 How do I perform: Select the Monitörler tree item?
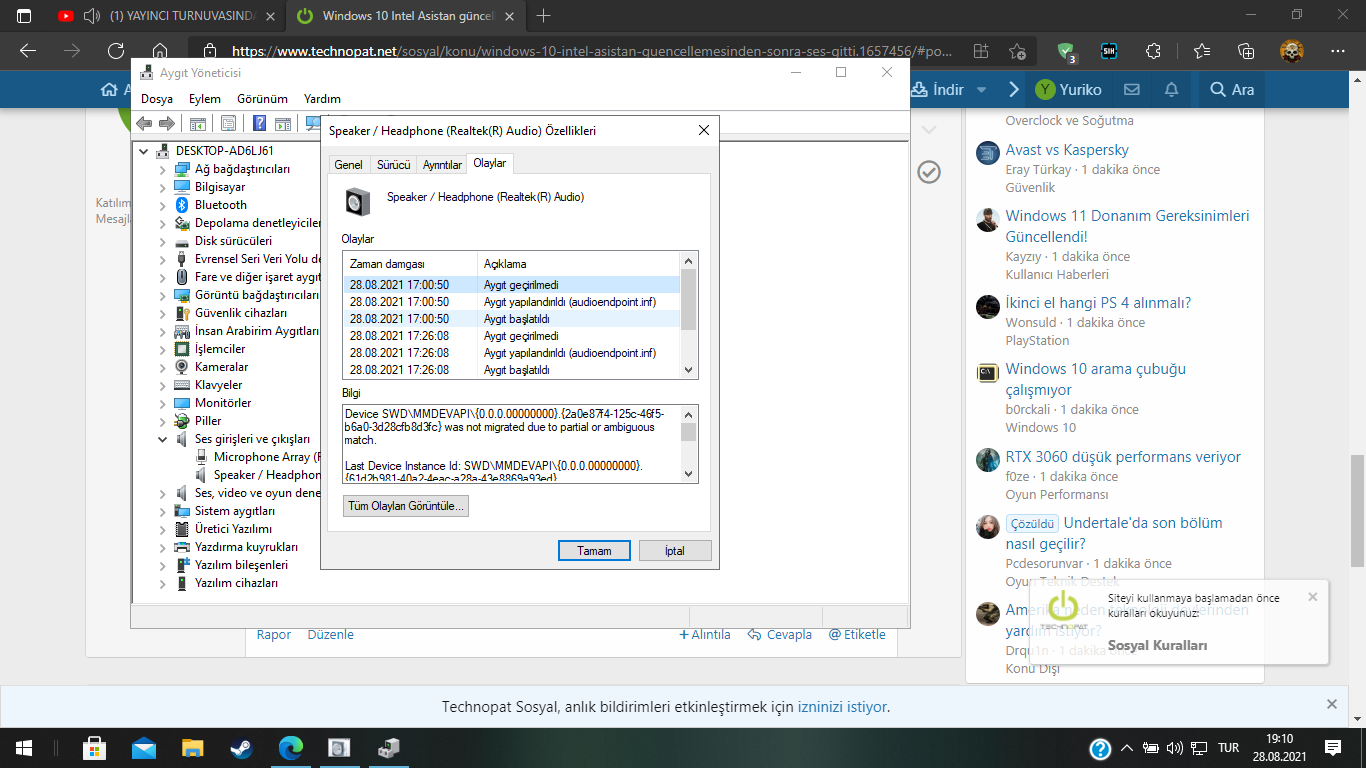[222, 403]
